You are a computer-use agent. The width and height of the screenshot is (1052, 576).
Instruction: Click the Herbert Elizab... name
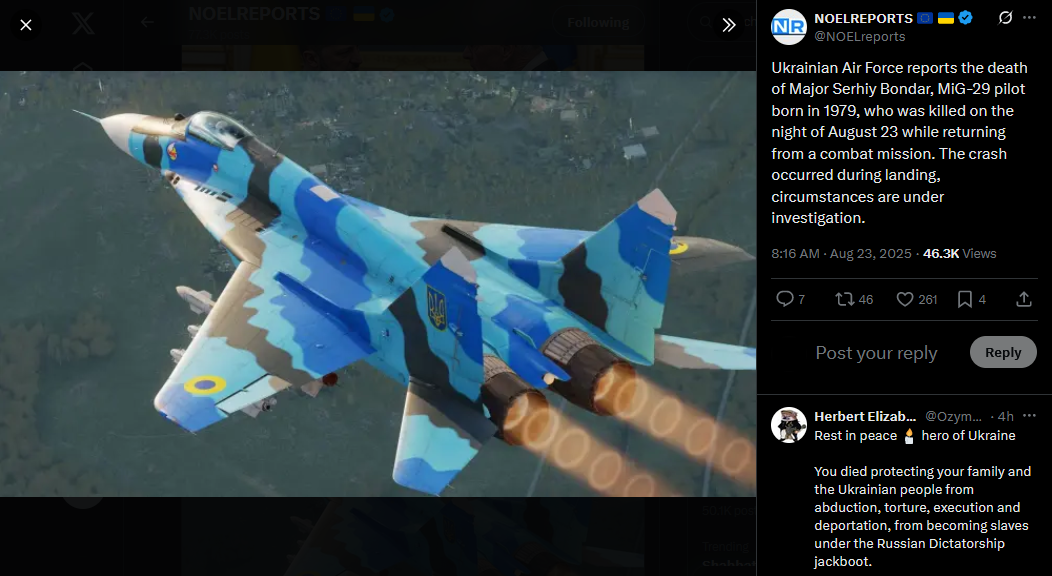(865, 416)
